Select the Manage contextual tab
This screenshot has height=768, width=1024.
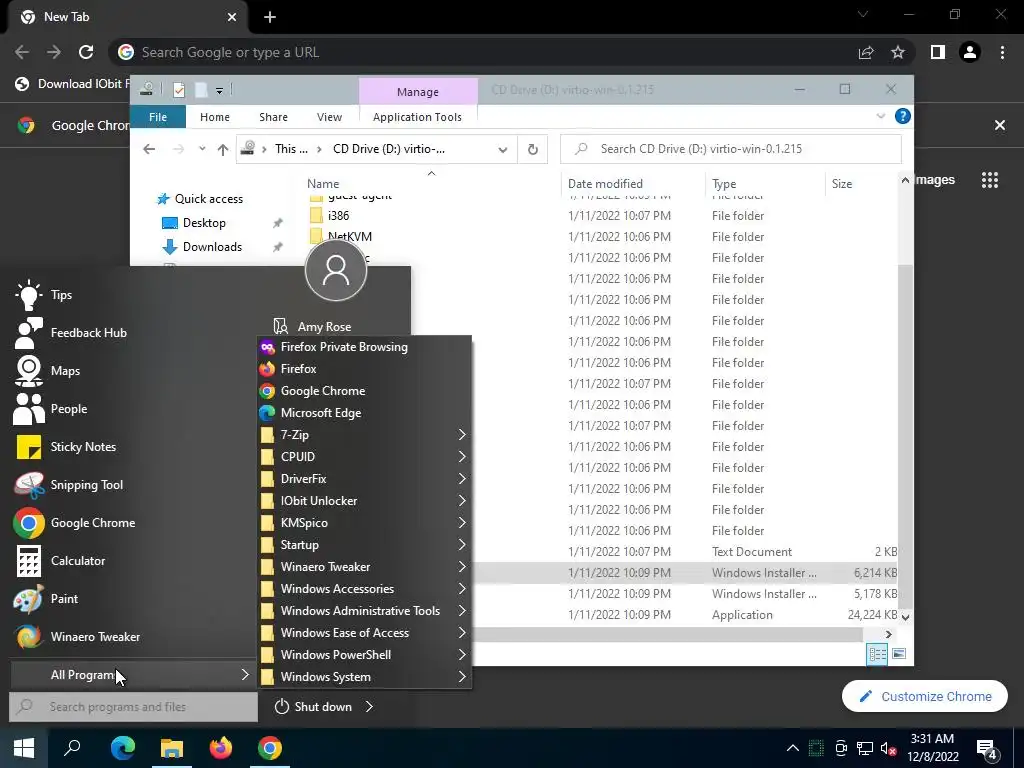tap(418, 91)
